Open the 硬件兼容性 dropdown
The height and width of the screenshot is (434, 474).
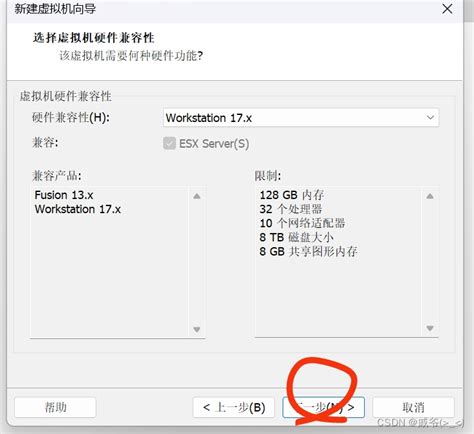click(x=301, y=118)
